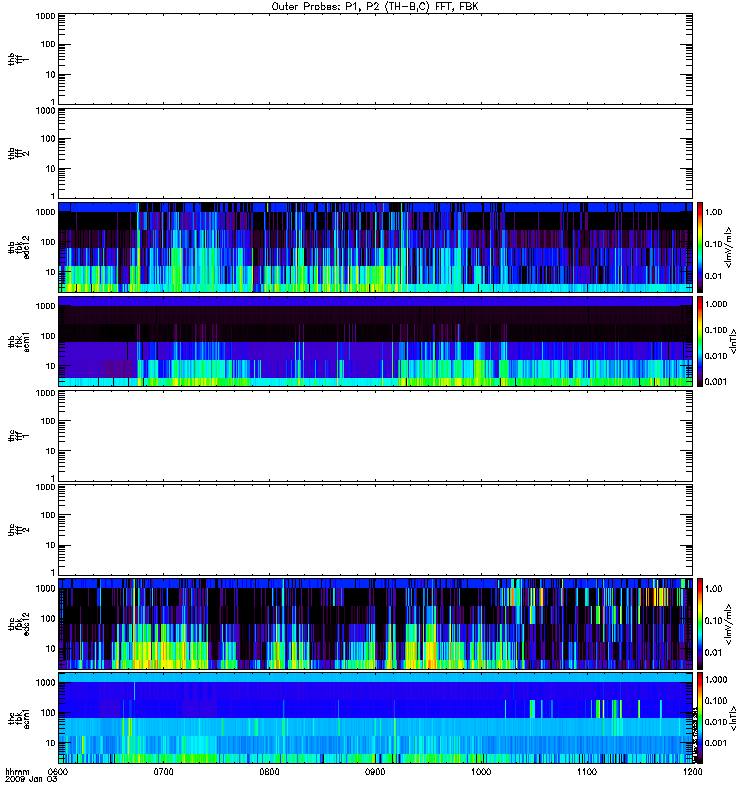This screenshot has height=800, width=750.
Task: Click the '0700' time axis label
Action: coord(164,772)
